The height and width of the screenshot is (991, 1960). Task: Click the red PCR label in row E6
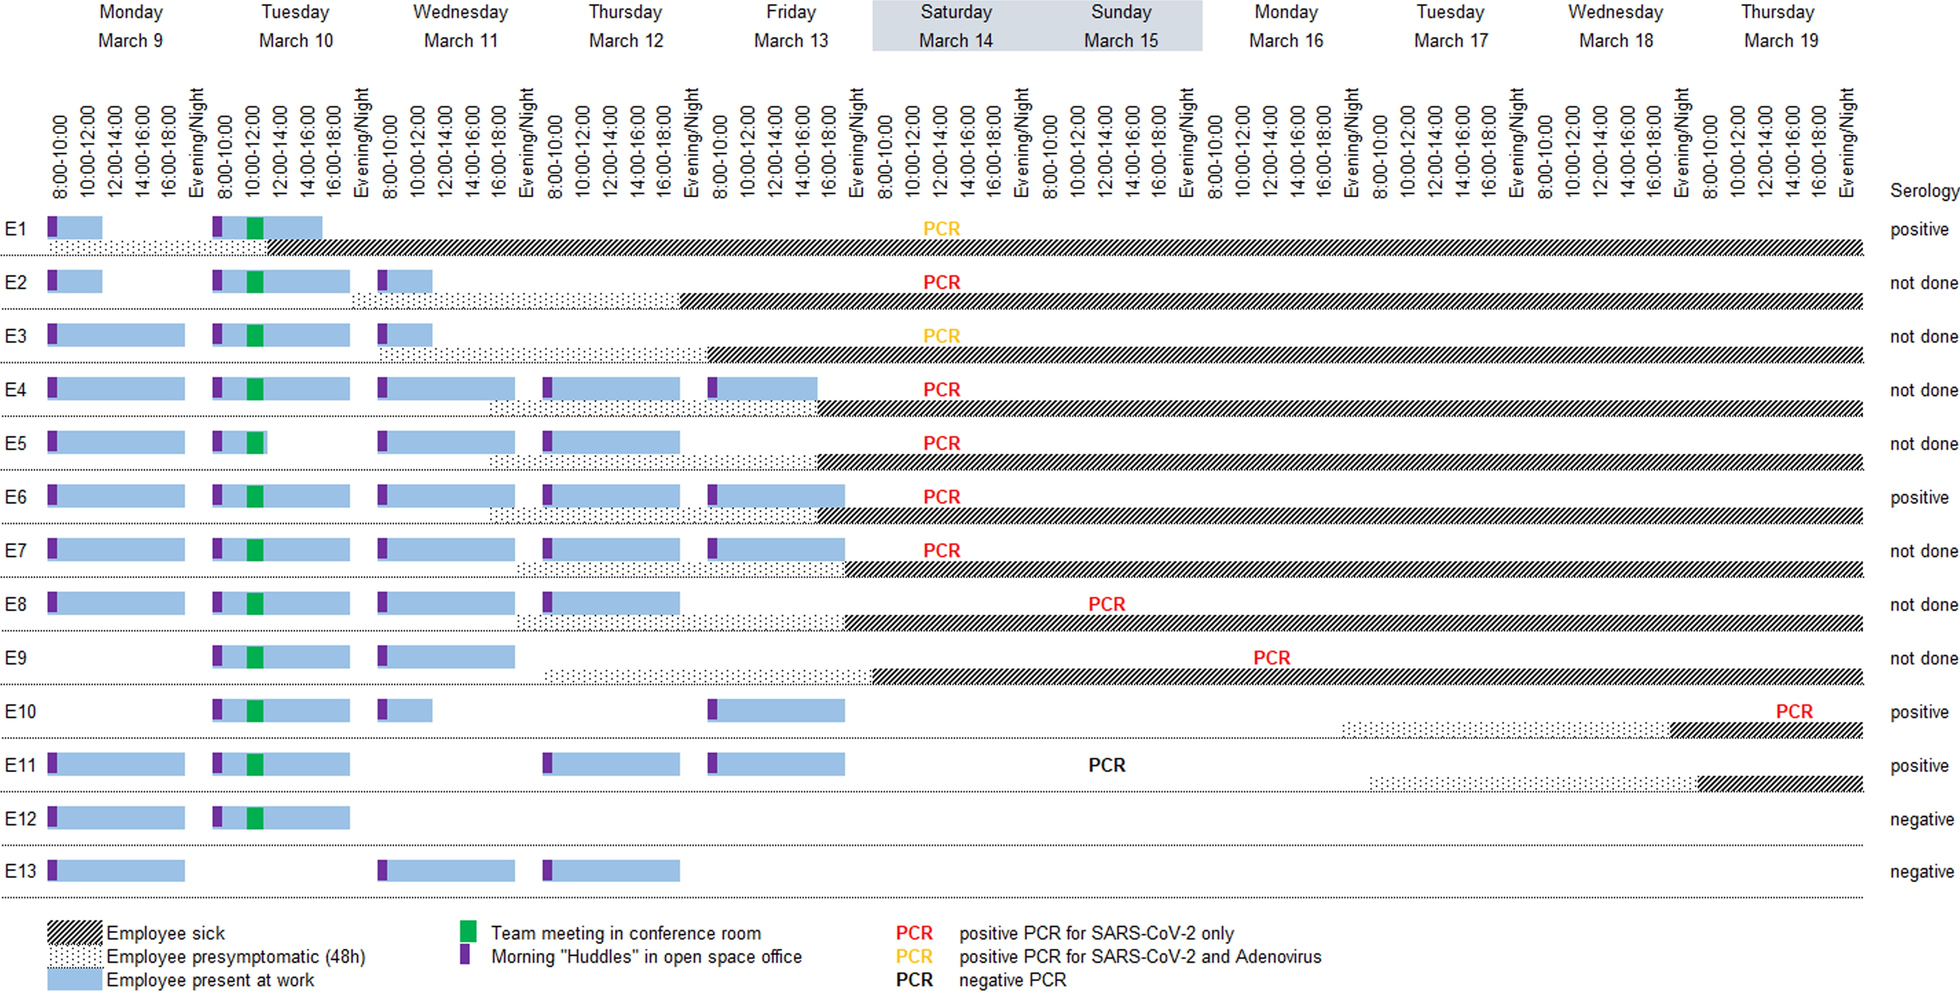pos(941,497)
